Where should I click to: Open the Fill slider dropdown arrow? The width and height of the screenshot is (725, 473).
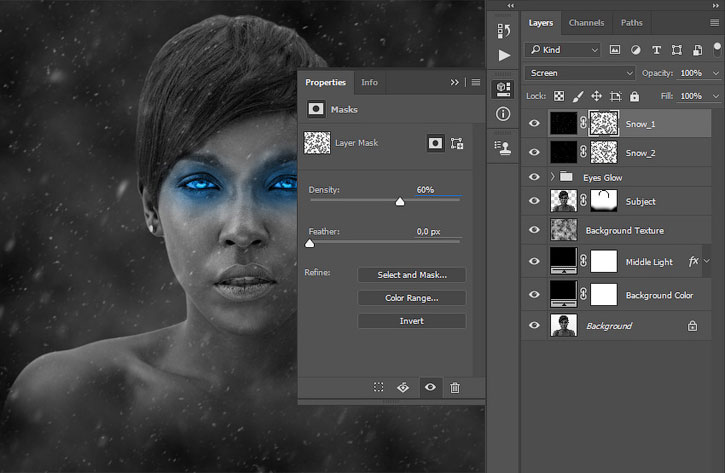click(716, 96)
